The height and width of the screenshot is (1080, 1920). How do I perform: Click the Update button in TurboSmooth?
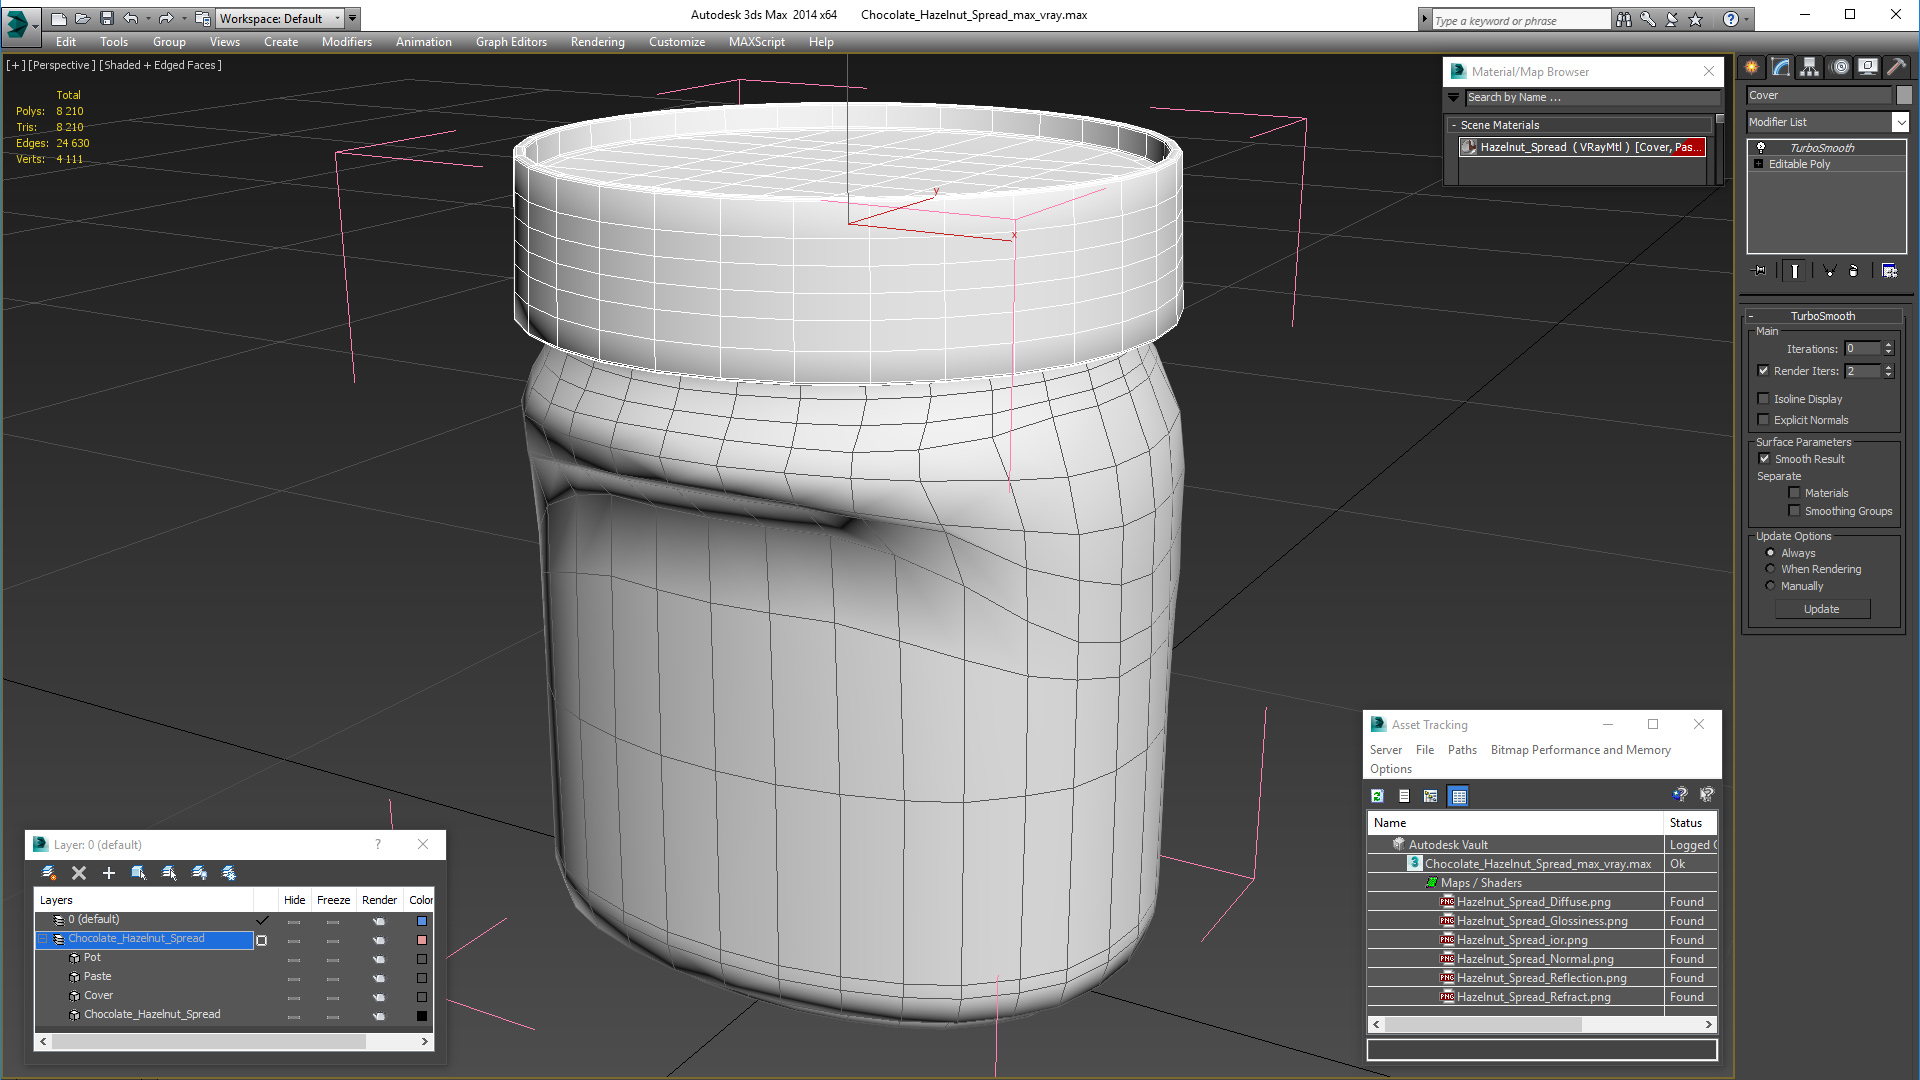(x=1822, y=609)
